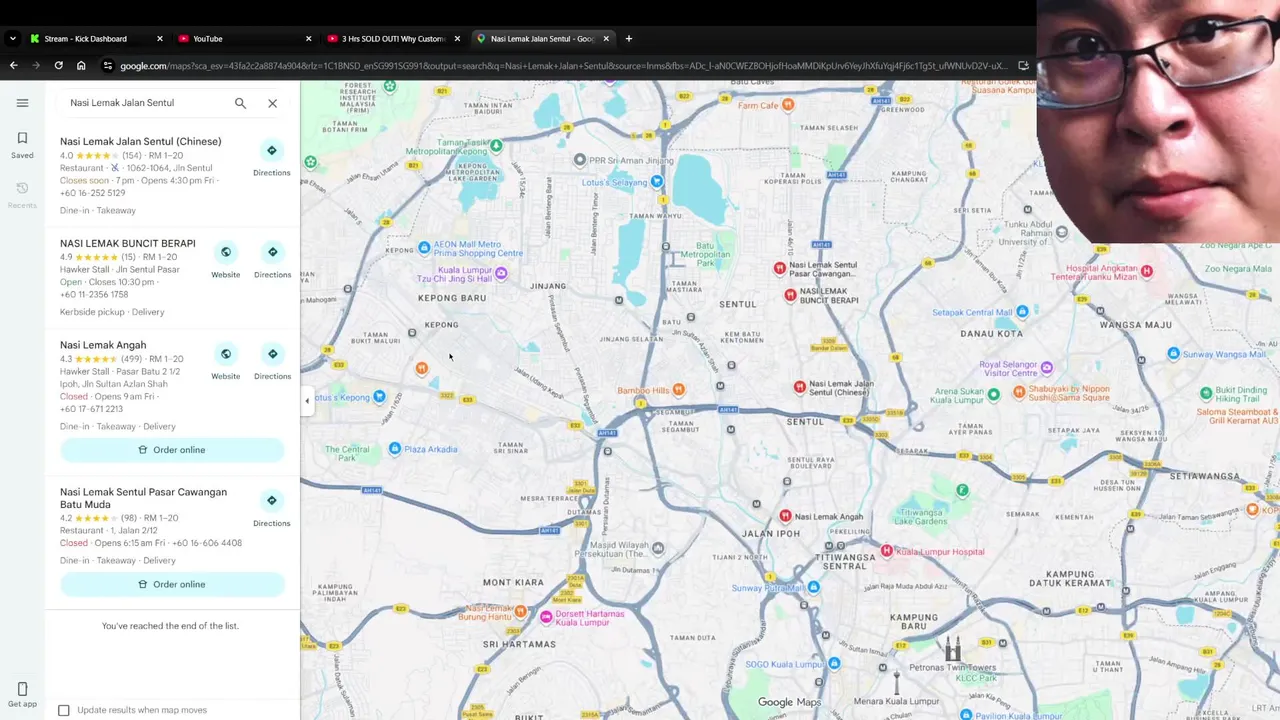The width and height of the screenshot is (1280, 720).
Task: Open the Google Maps hamburger menu
Action: 22,103
